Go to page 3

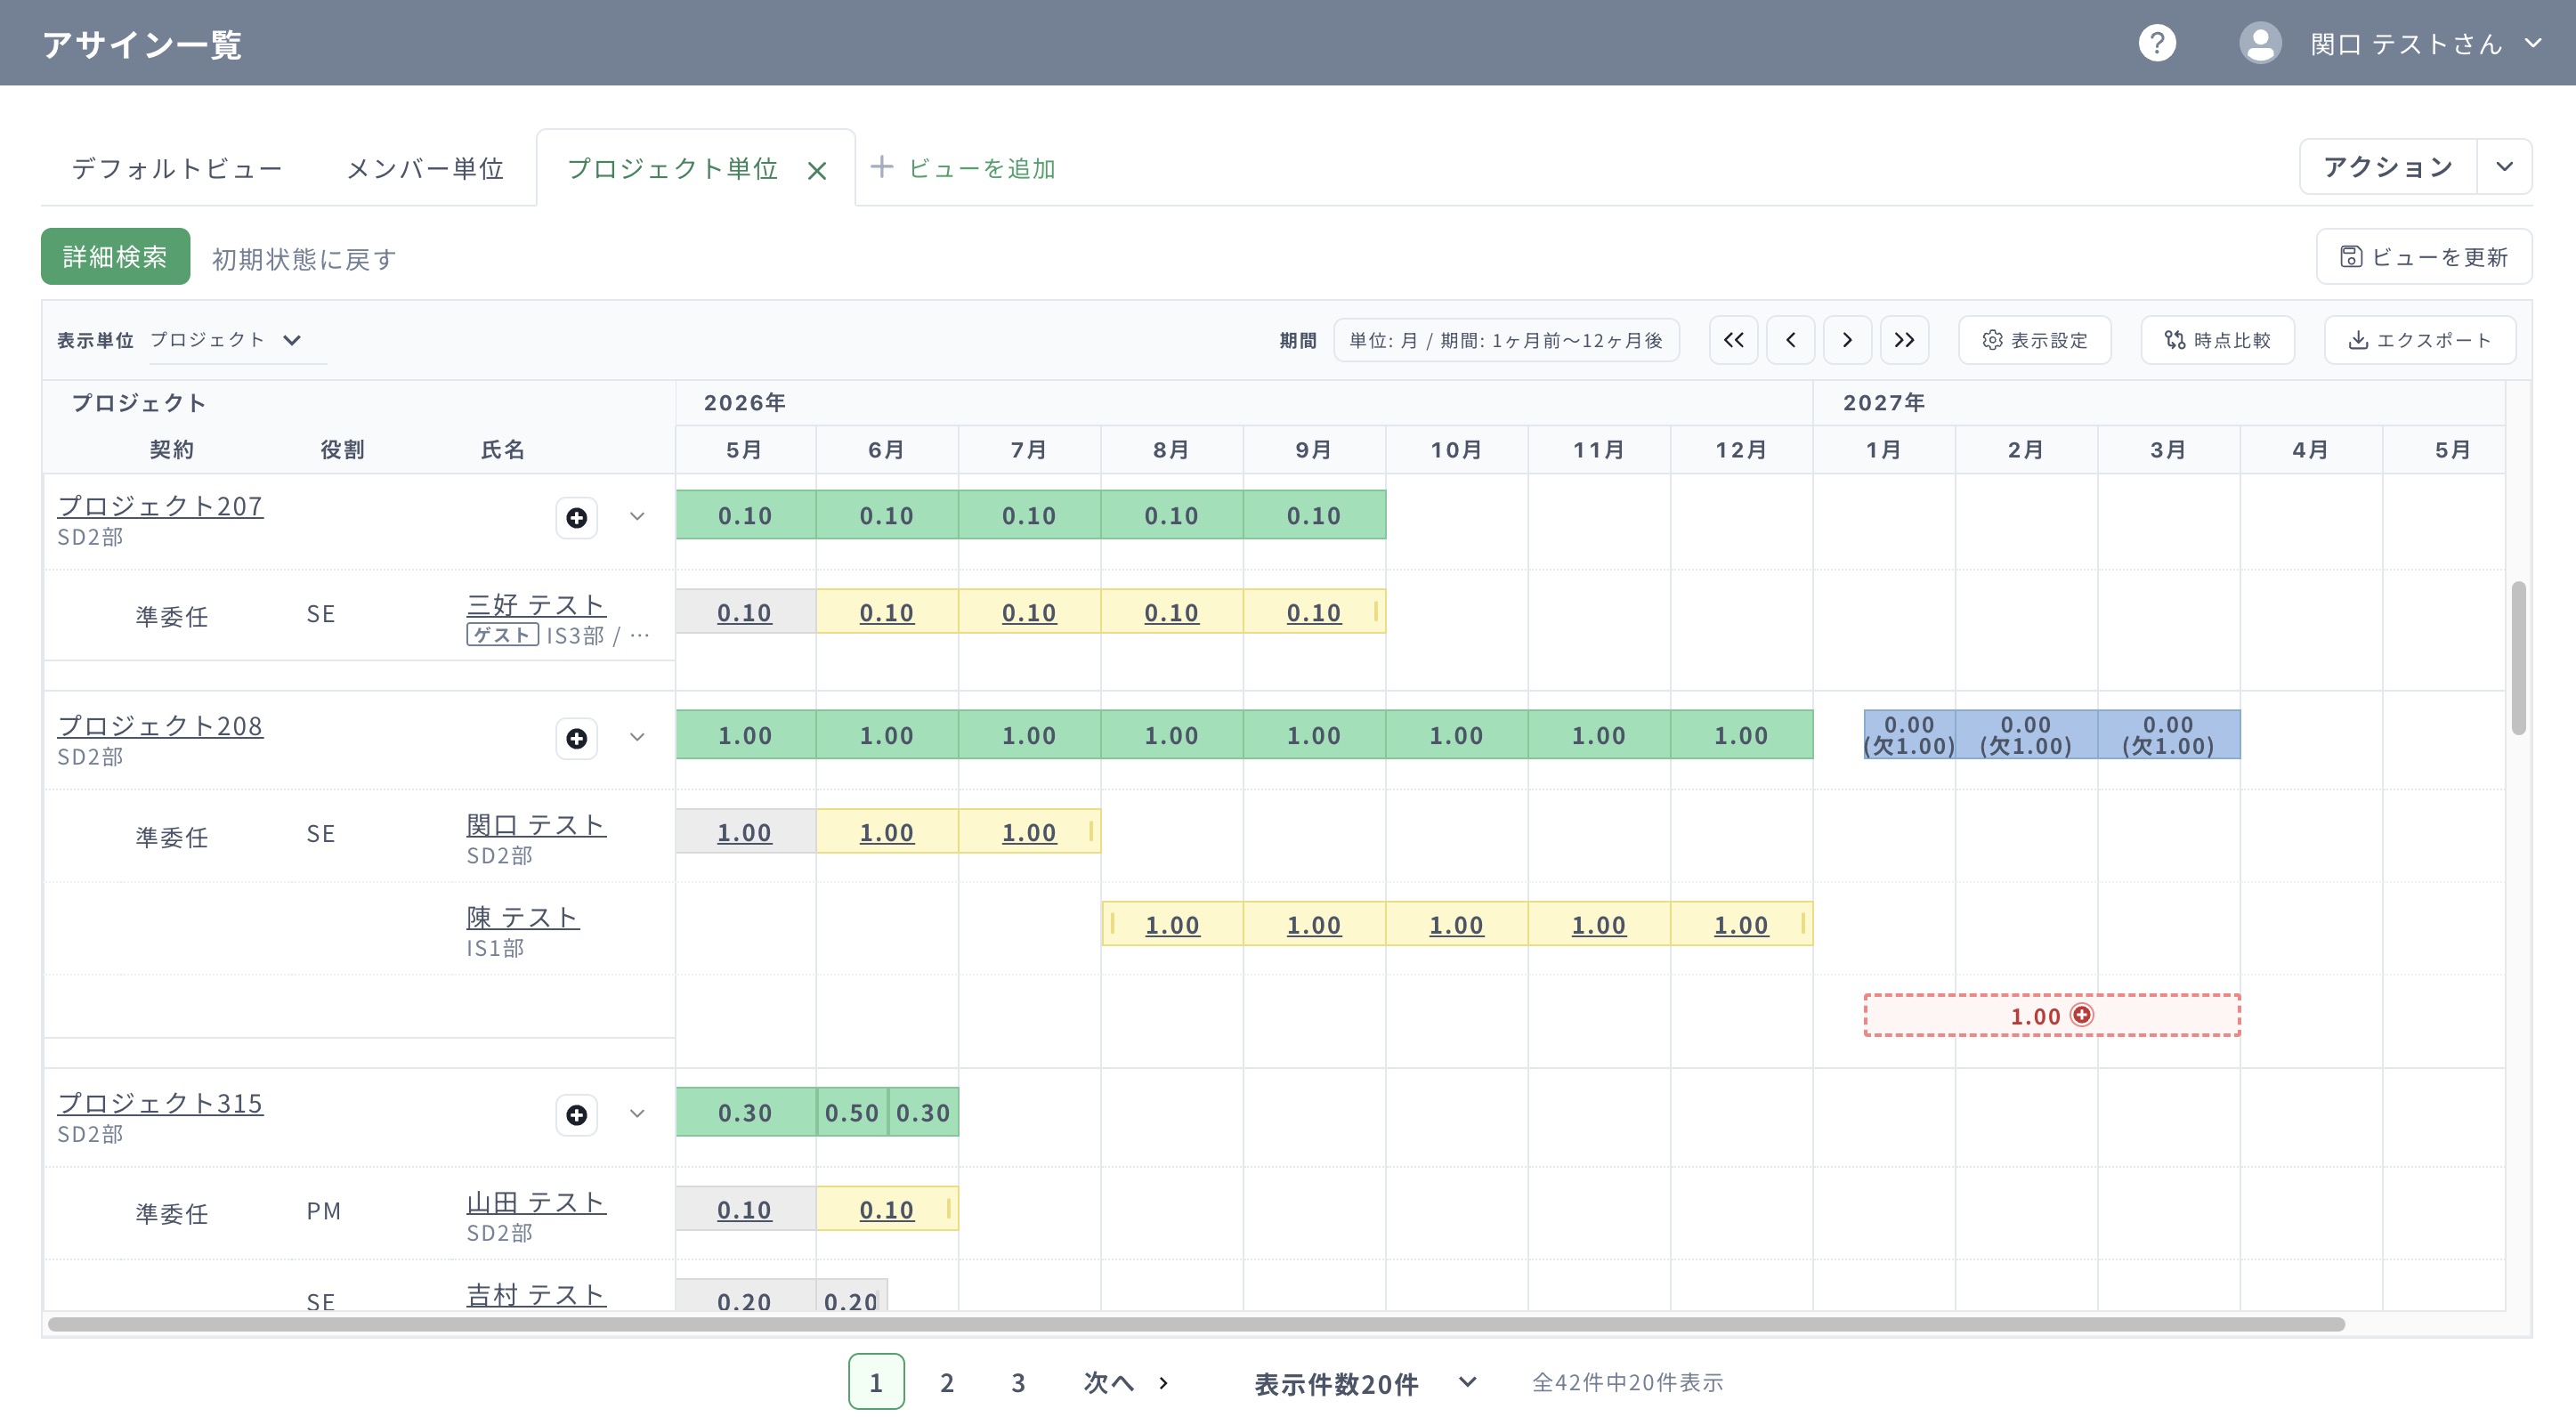click(1018, 1382)
